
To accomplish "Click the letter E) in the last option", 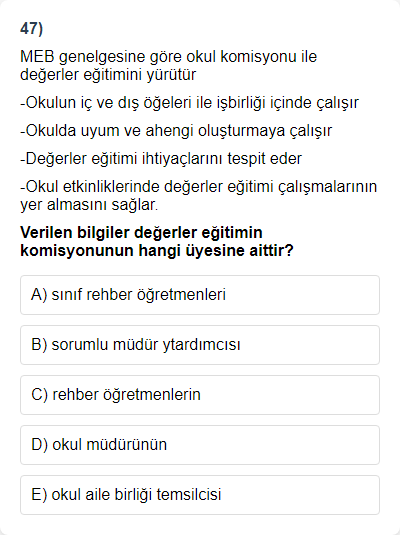I will point(39,495).
